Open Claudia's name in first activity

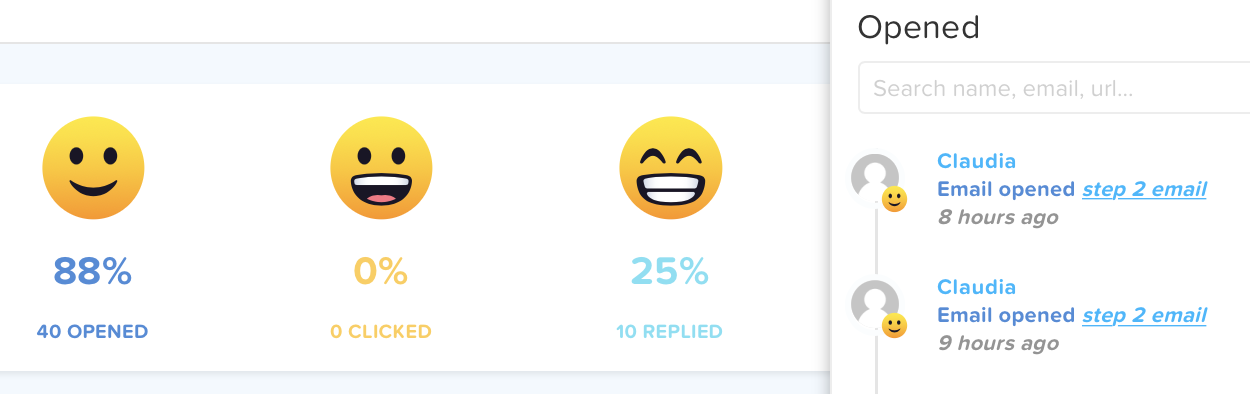click(977, 161)
